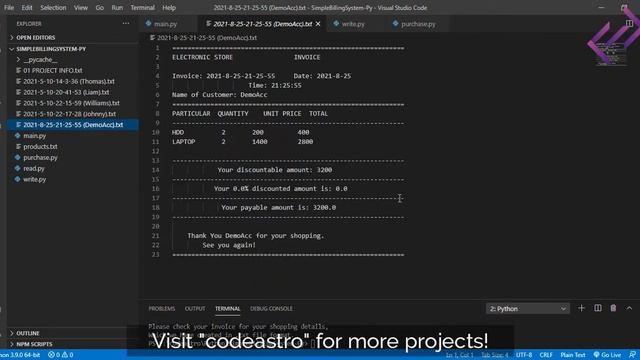Open the Thomas invoice text file
Image resolution: width=640 pixels, height=360 pixels.
tap(69, 82)
